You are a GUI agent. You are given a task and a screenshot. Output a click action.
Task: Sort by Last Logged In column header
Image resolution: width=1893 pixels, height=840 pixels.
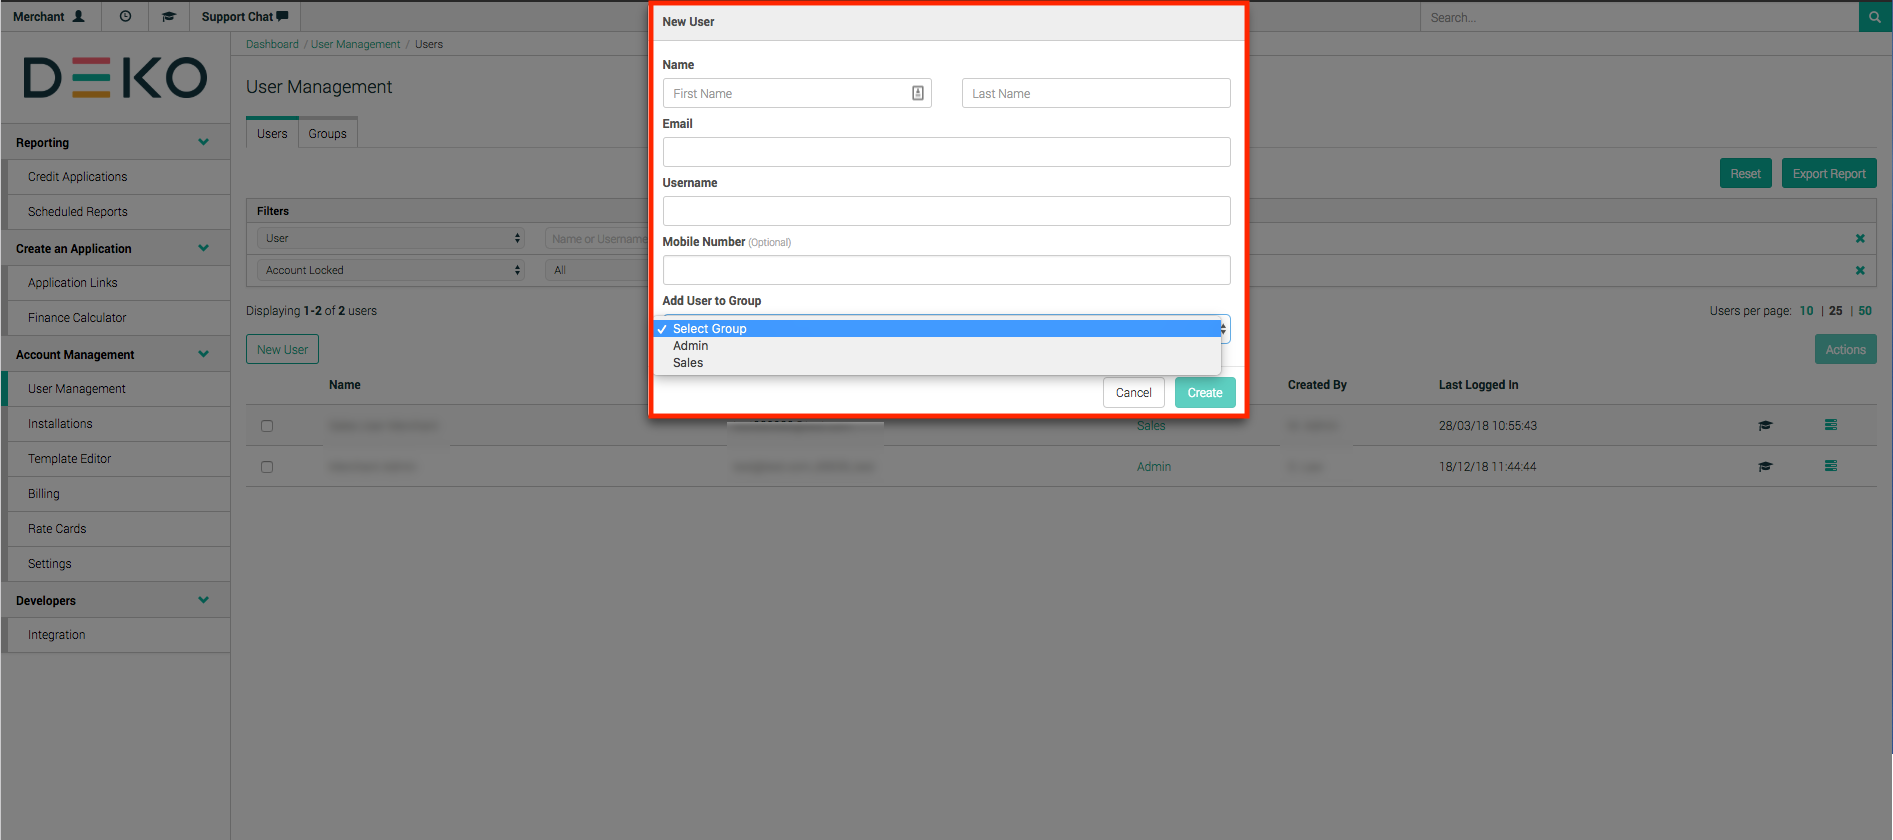[1478, 385]
